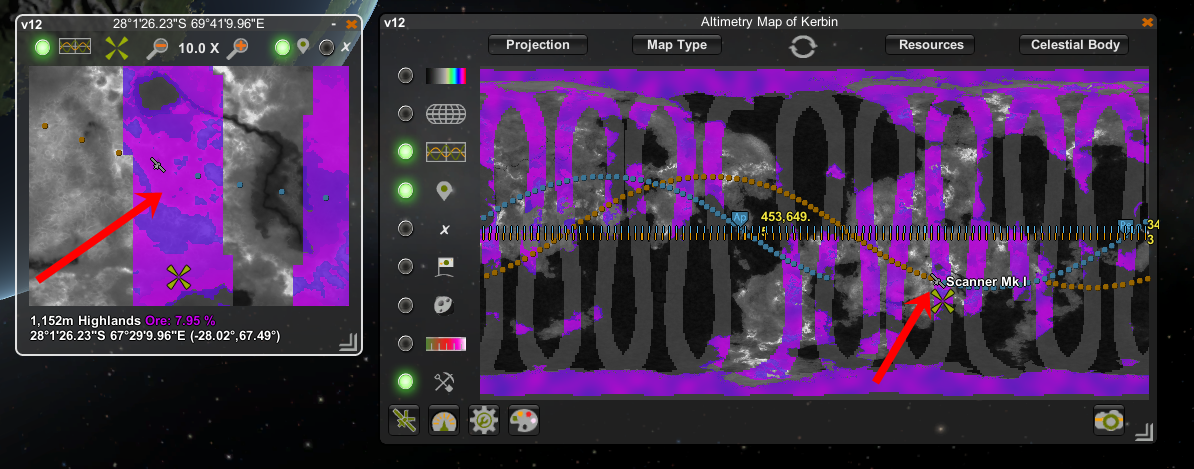The width and height of the screenshot is (1194, 469).
Task: Click the Altimetry Map of Kerbin title
Action: coord(769,22)
